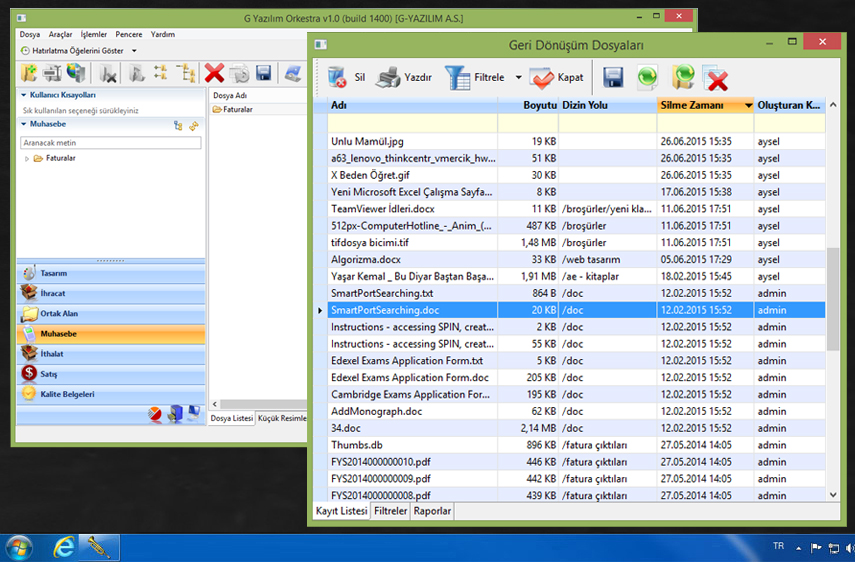
Task: Collapse the Kullanıcı Kısayolları section
Action: click(23, 95)
